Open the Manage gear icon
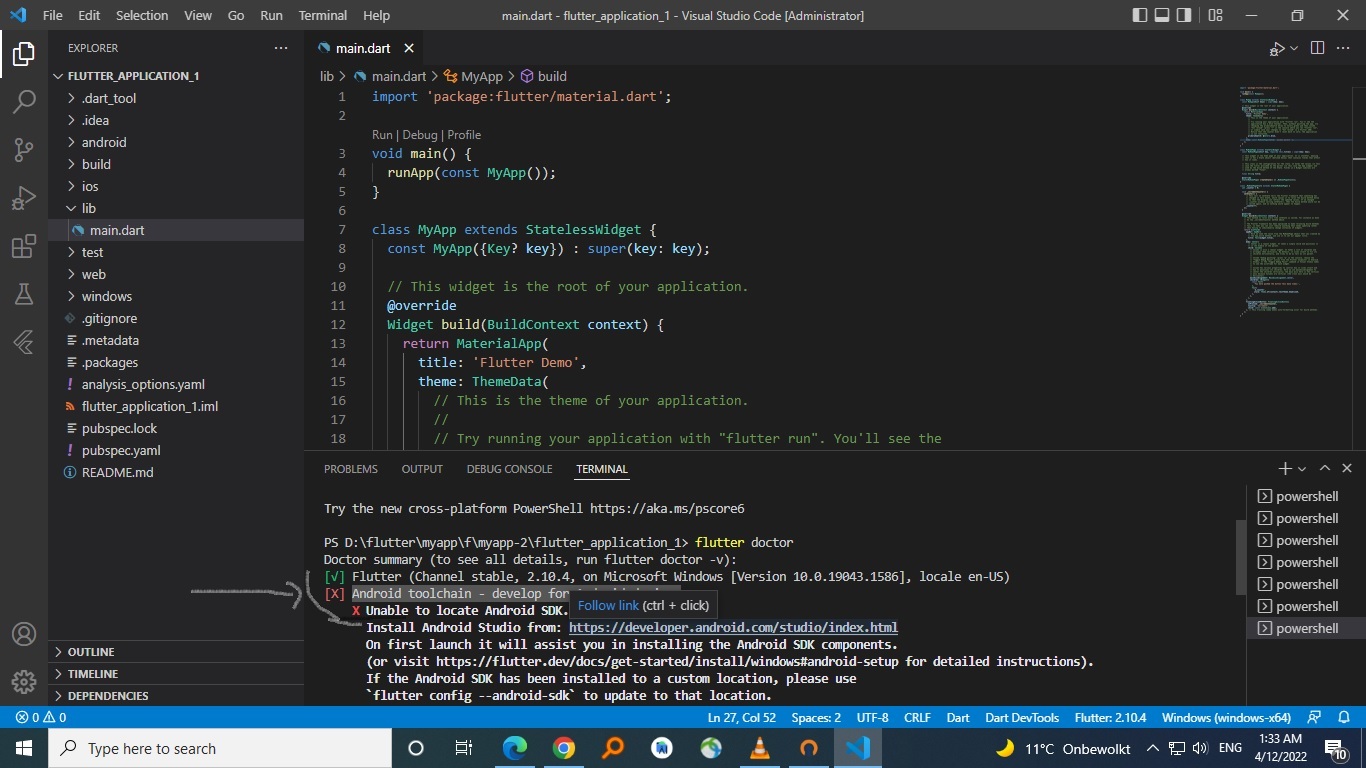 pos(24,682)
